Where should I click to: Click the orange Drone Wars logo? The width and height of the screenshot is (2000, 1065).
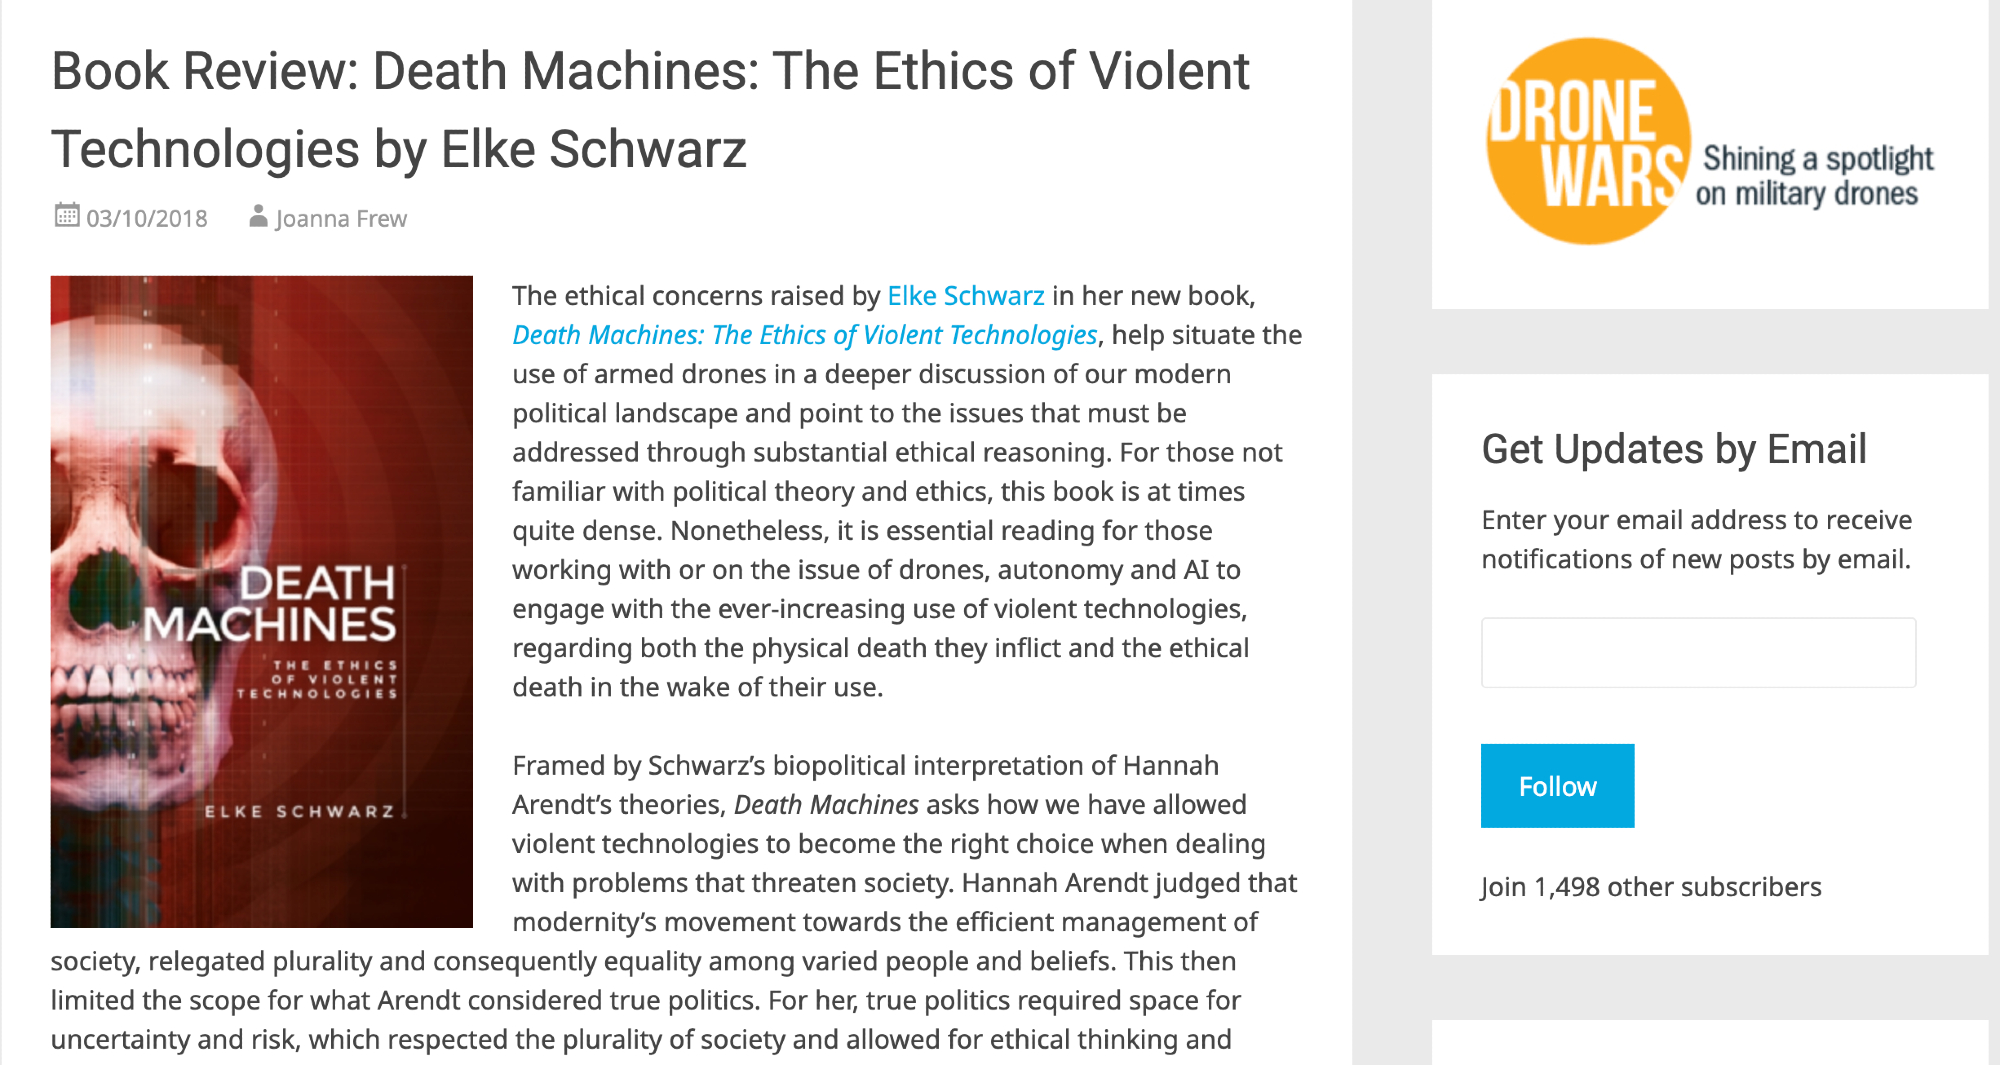click(x=1587, y=142)
